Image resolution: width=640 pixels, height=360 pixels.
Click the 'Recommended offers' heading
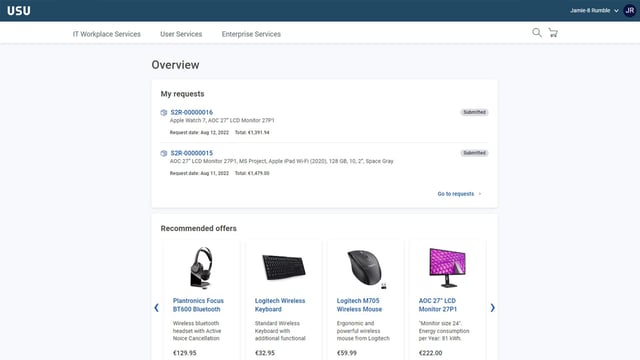coord(198,229)
